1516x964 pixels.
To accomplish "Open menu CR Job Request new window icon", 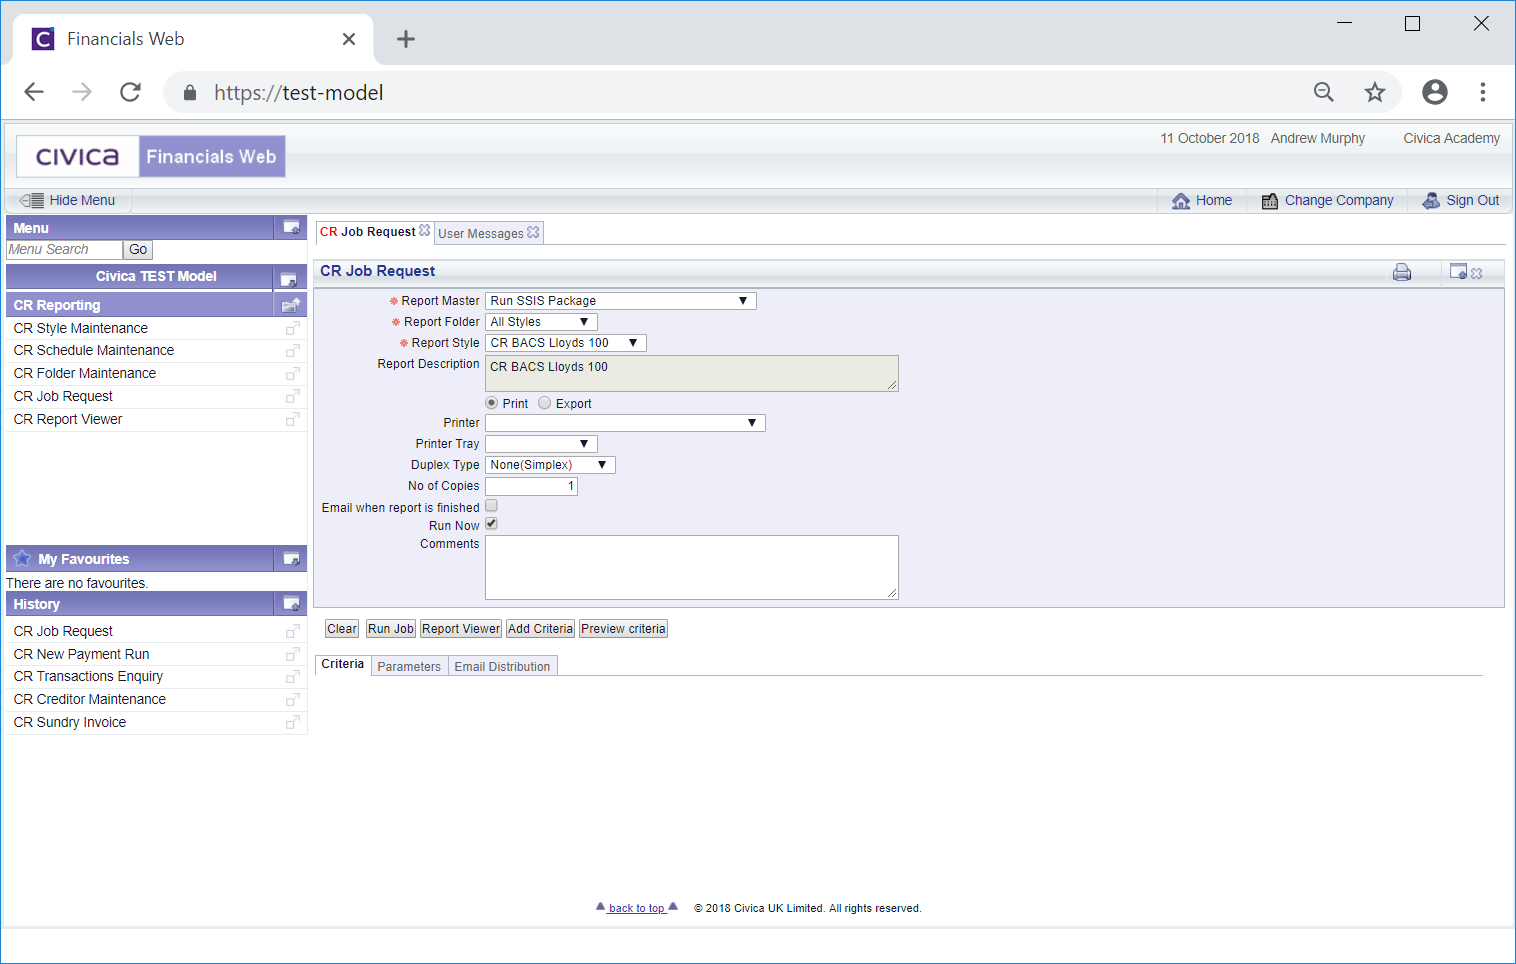I will (x=292, y=397).
